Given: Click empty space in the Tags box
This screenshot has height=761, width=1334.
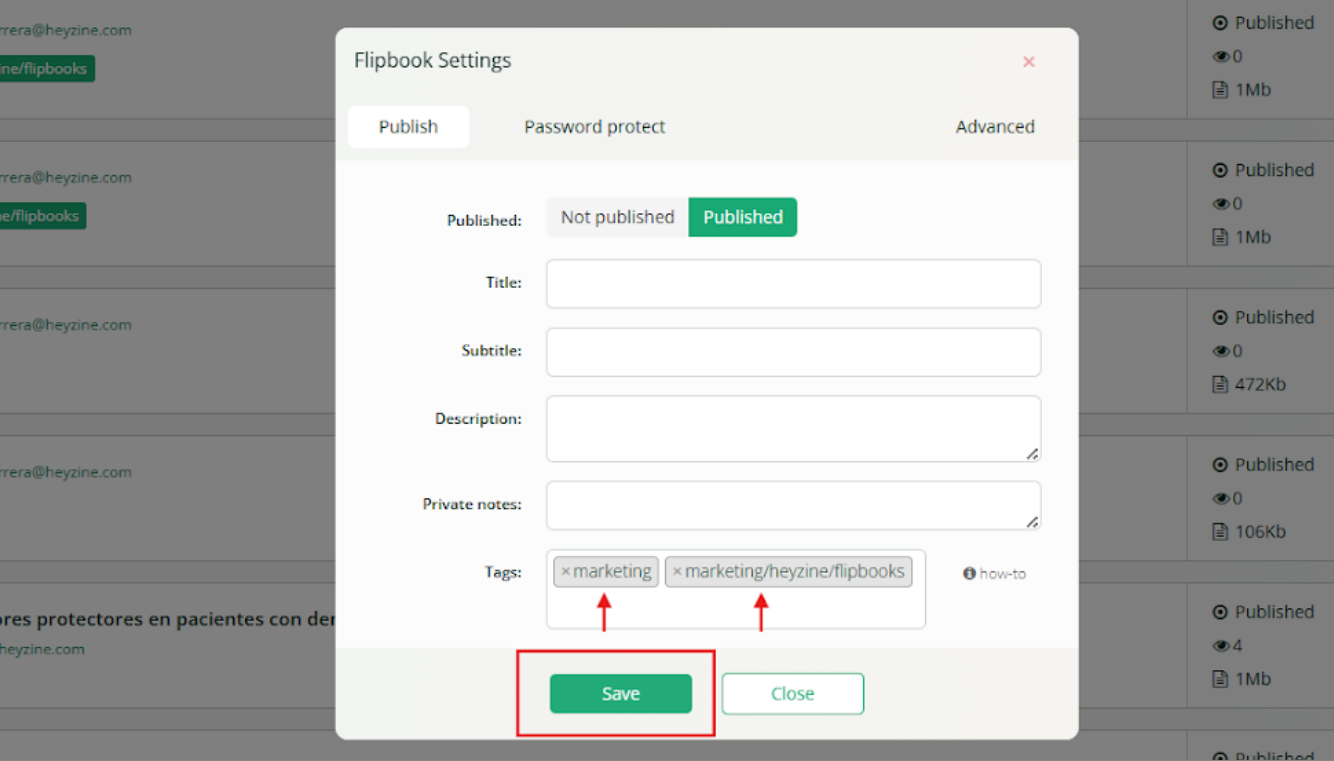Looking at the screenshot, I should [735, 610].
